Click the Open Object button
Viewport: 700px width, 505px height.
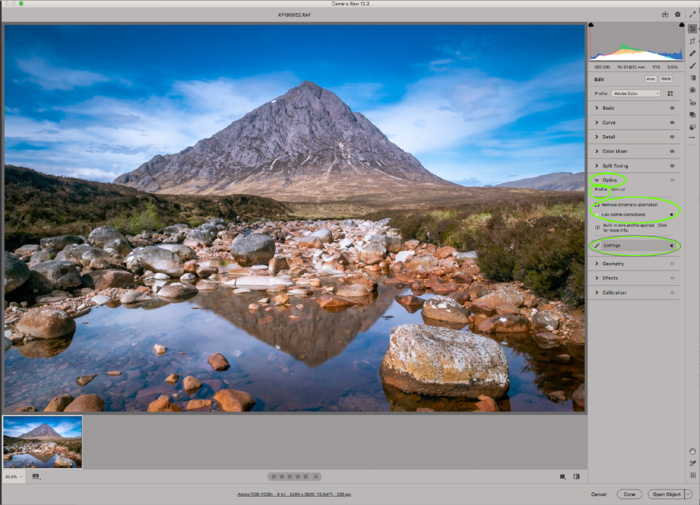[x=666, y=494]
